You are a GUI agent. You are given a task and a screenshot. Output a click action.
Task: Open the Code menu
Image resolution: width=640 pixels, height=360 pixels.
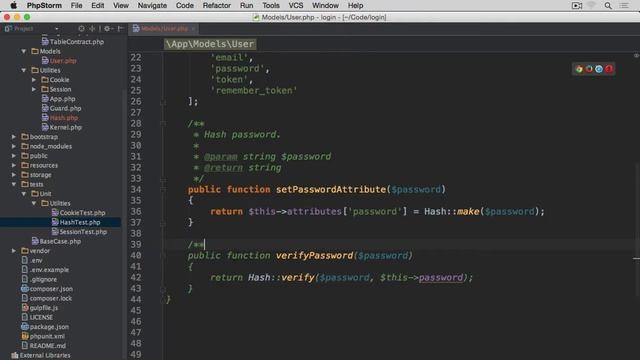(x=184, y=5)
